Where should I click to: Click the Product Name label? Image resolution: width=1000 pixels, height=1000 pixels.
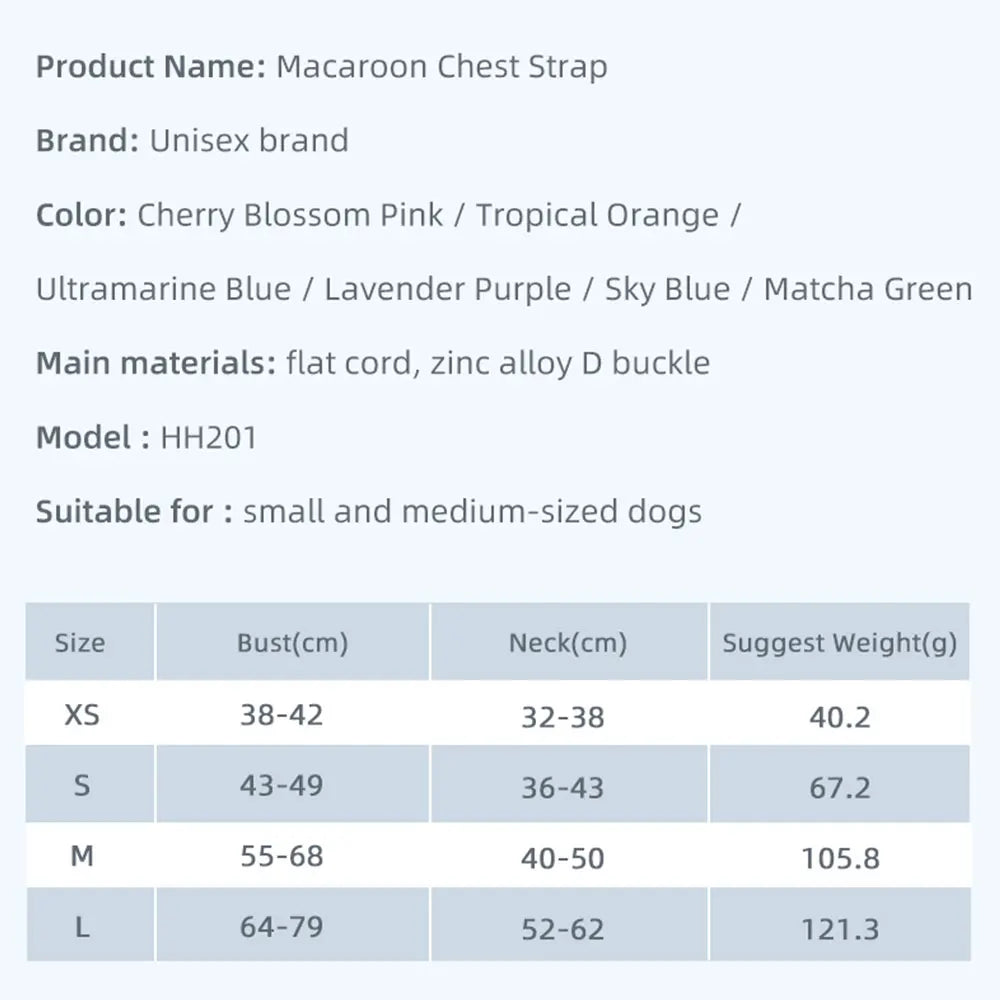click(x=150, y=67)
